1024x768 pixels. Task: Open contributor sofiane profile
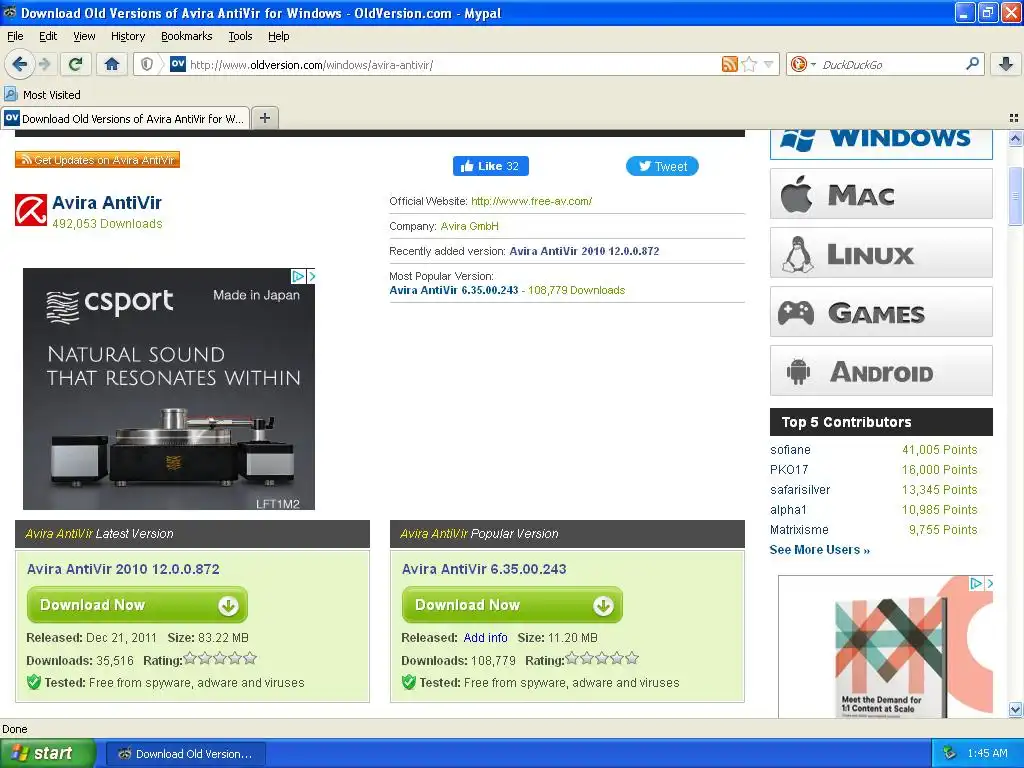coord(790,449)
